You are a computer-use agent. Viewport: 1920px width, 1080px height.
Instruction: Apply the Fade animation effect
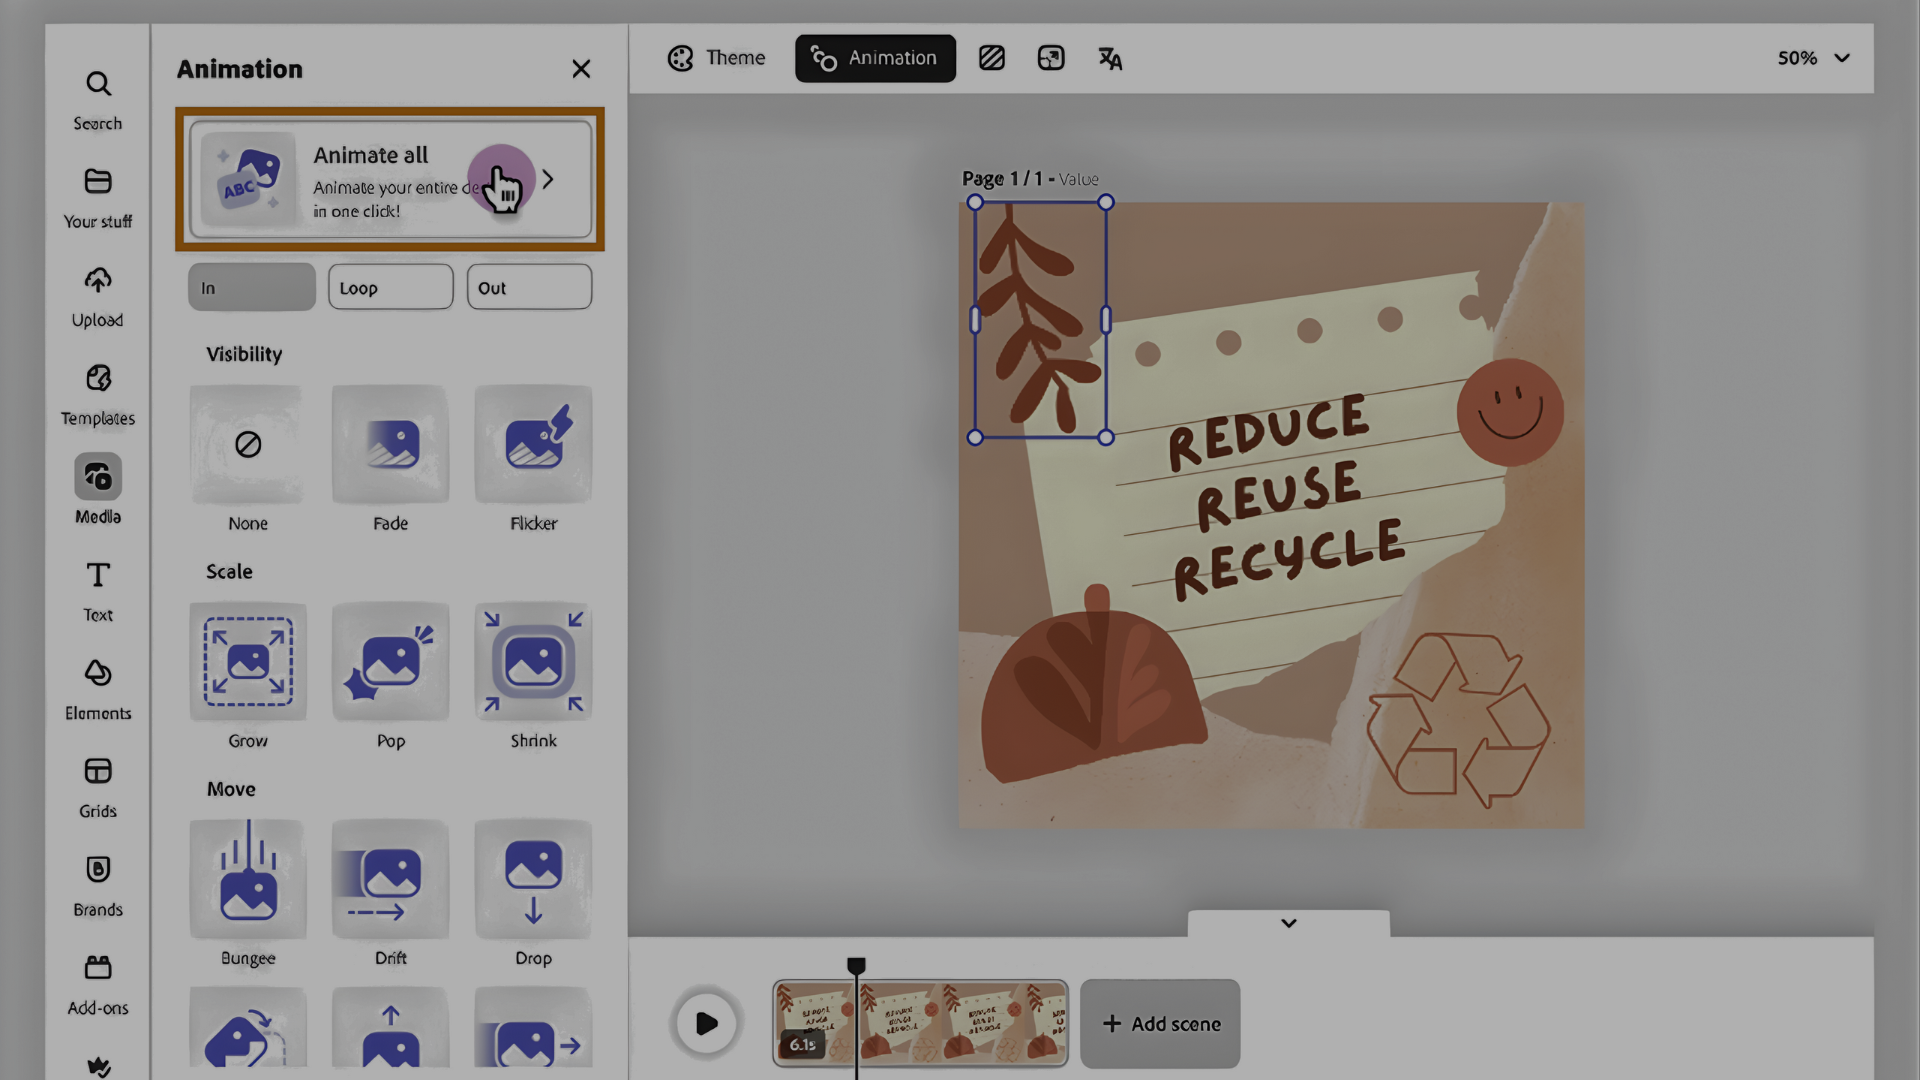390,445
